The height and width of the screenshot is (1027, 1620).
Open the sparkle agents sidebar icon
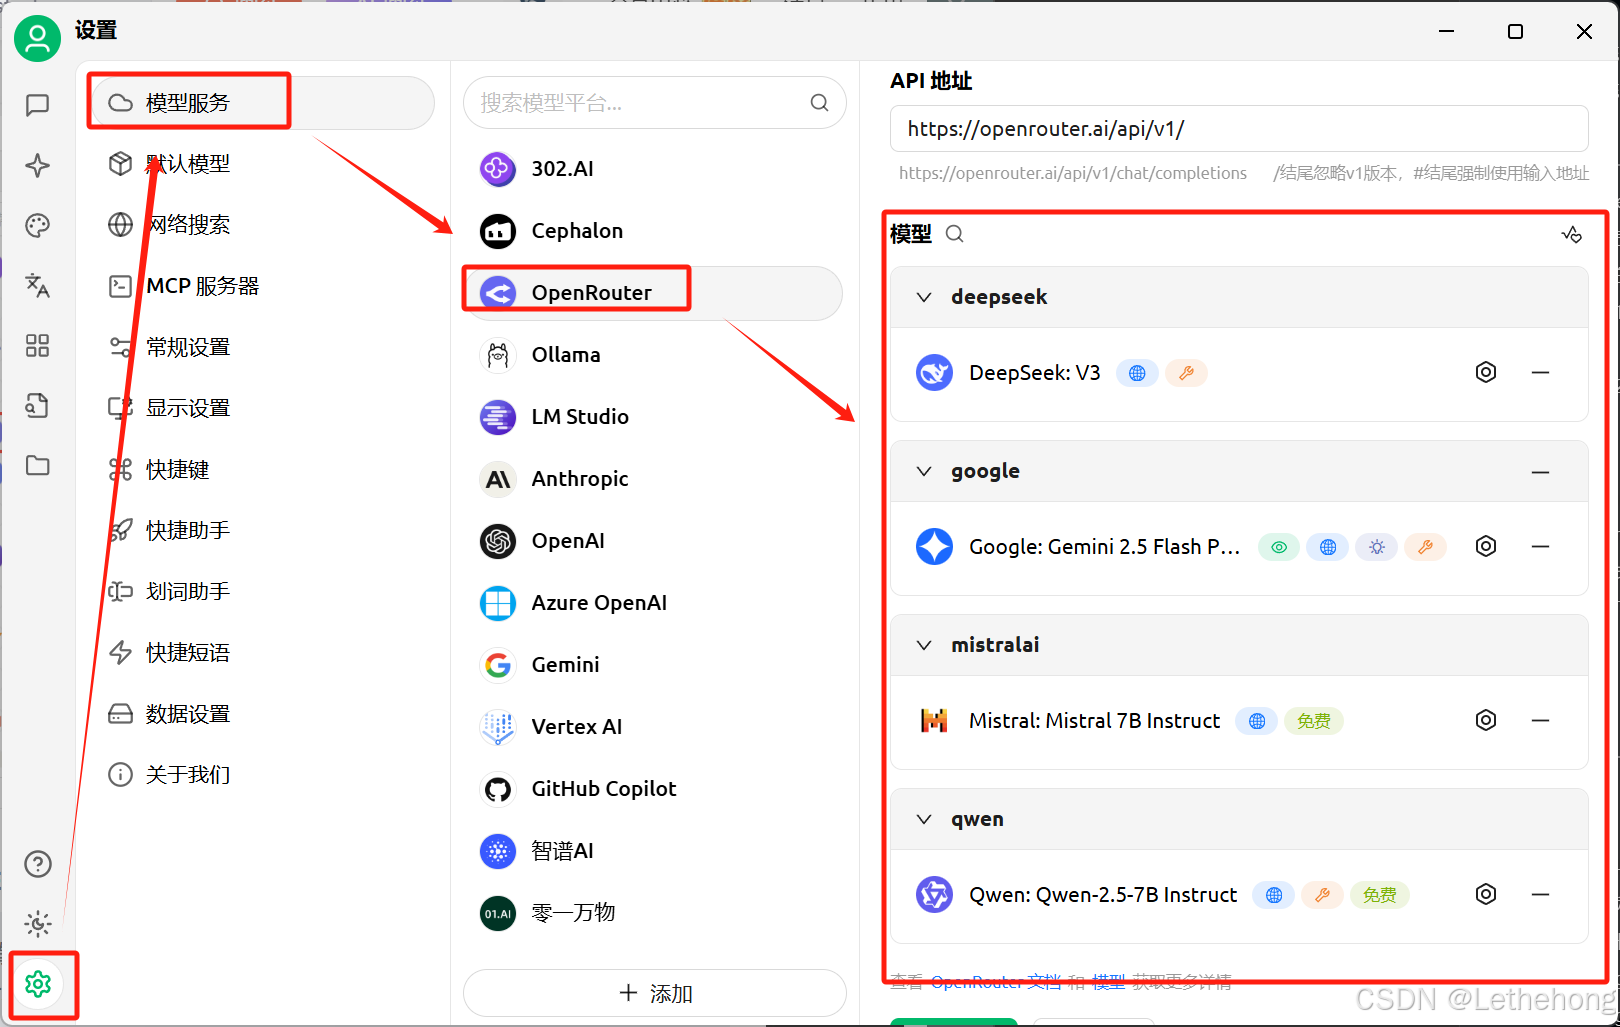point(38,165)
